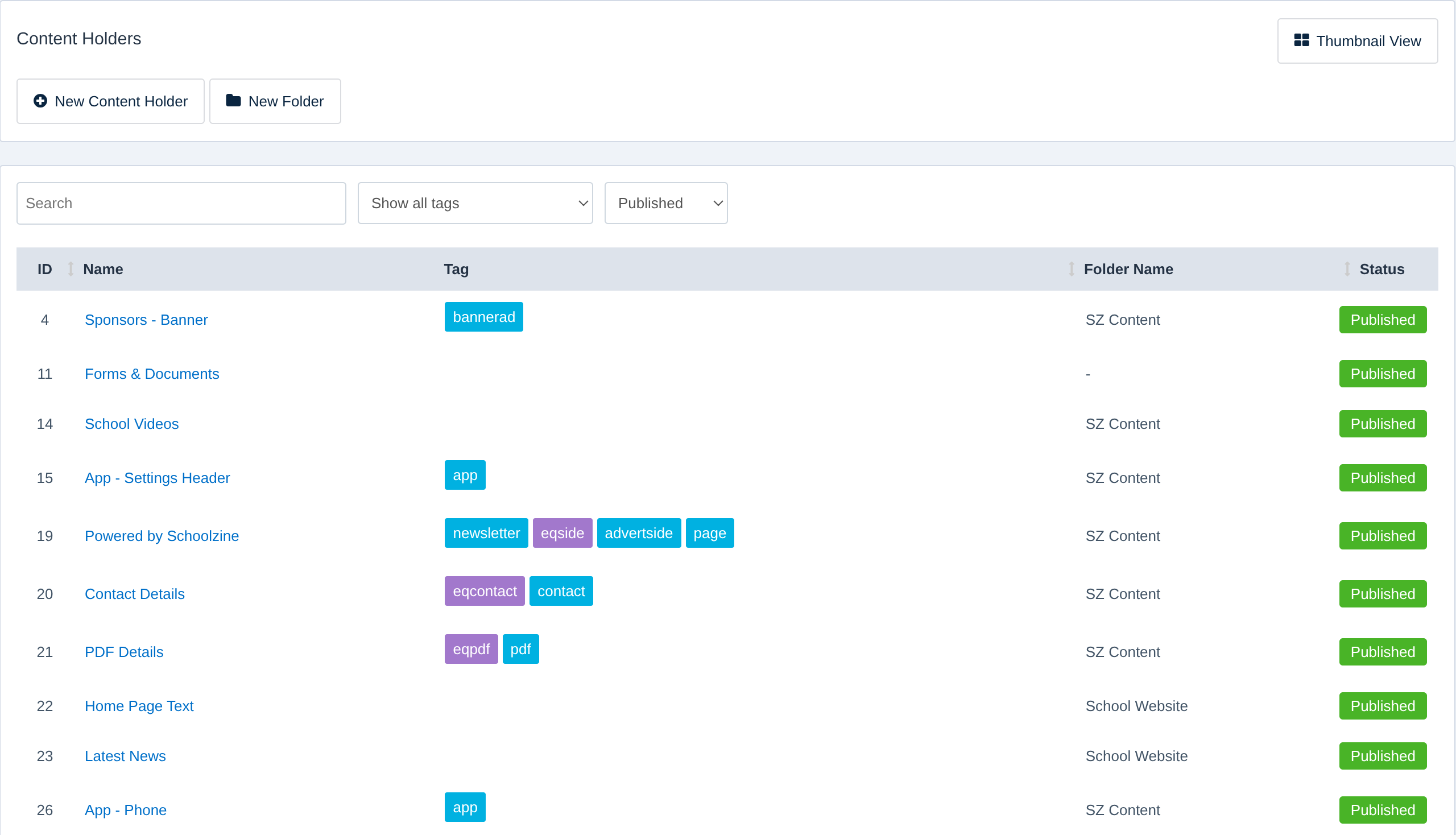The width and height of the screenshot is (1456, 835).
Task: Toggle Published status on Latest News
Action: pyautogui.click(x=1383, y=756)
